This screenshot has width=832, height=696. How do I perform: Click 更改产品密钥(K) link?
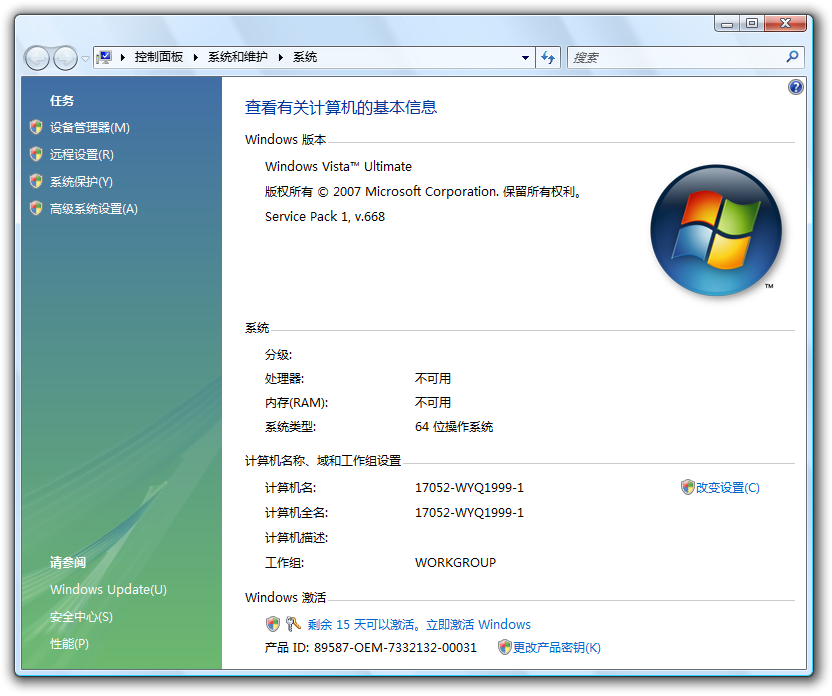click(557, 648)
